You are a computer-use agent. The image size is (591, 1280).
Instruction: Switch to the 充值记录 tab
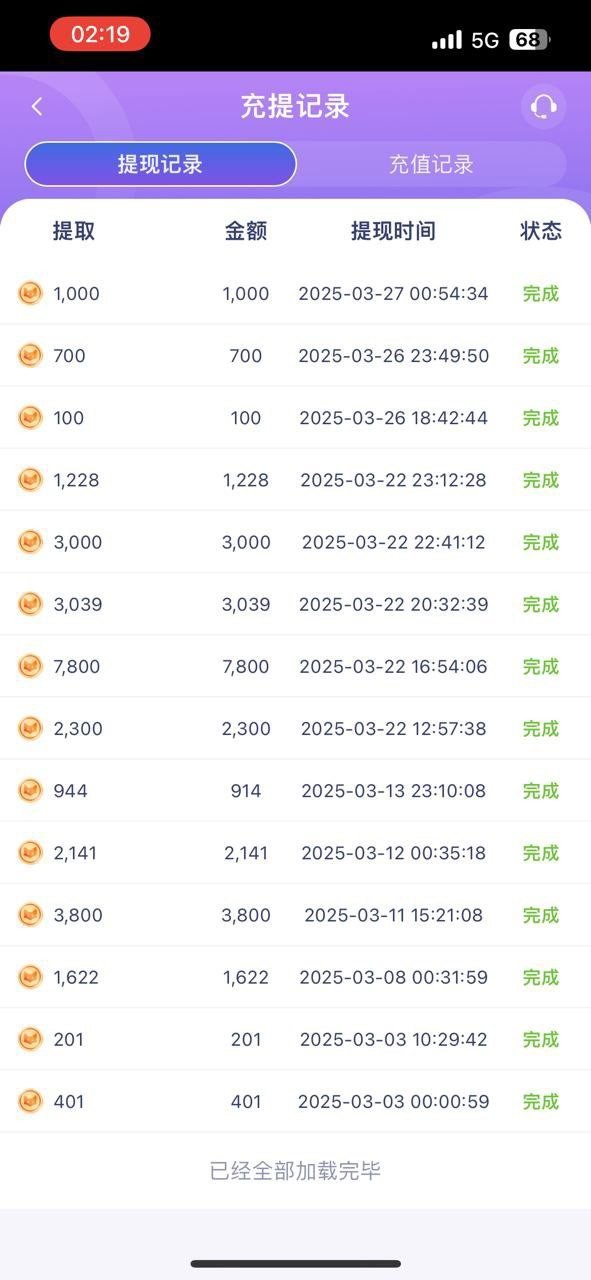[431, 164]
